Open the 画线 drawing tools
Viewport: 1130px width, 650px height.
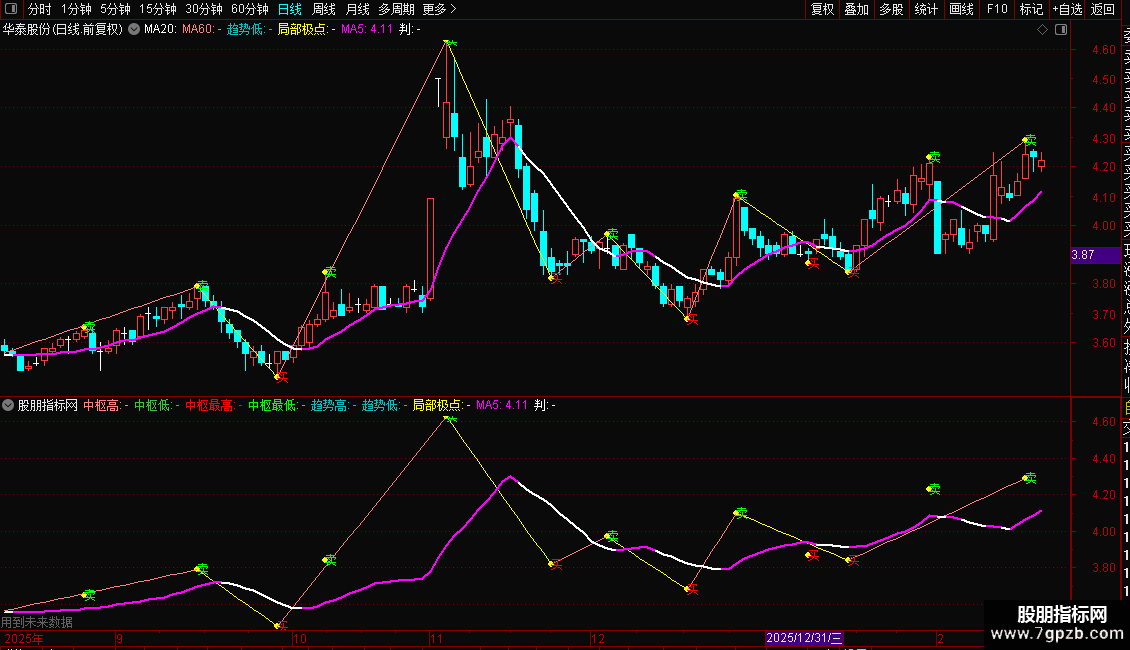[x=961, y=9]
